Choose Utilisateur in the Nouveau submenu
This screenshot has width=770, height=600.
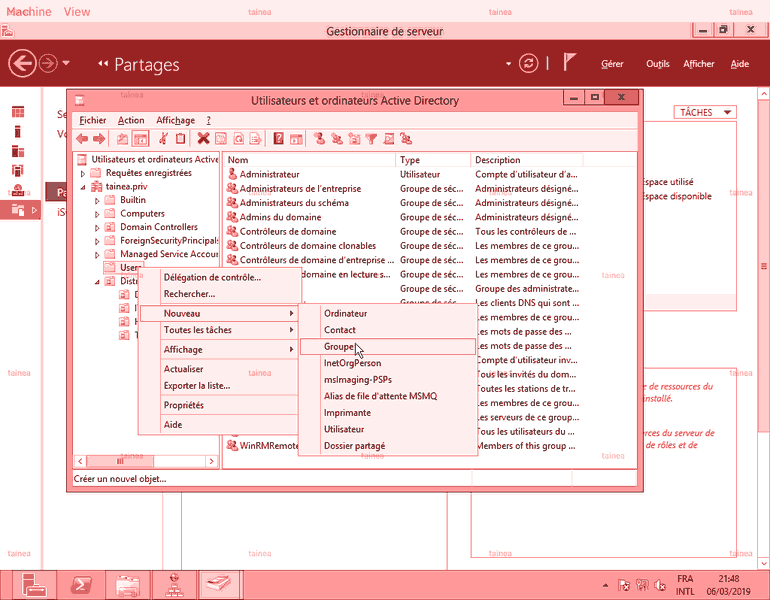(387, 429)
